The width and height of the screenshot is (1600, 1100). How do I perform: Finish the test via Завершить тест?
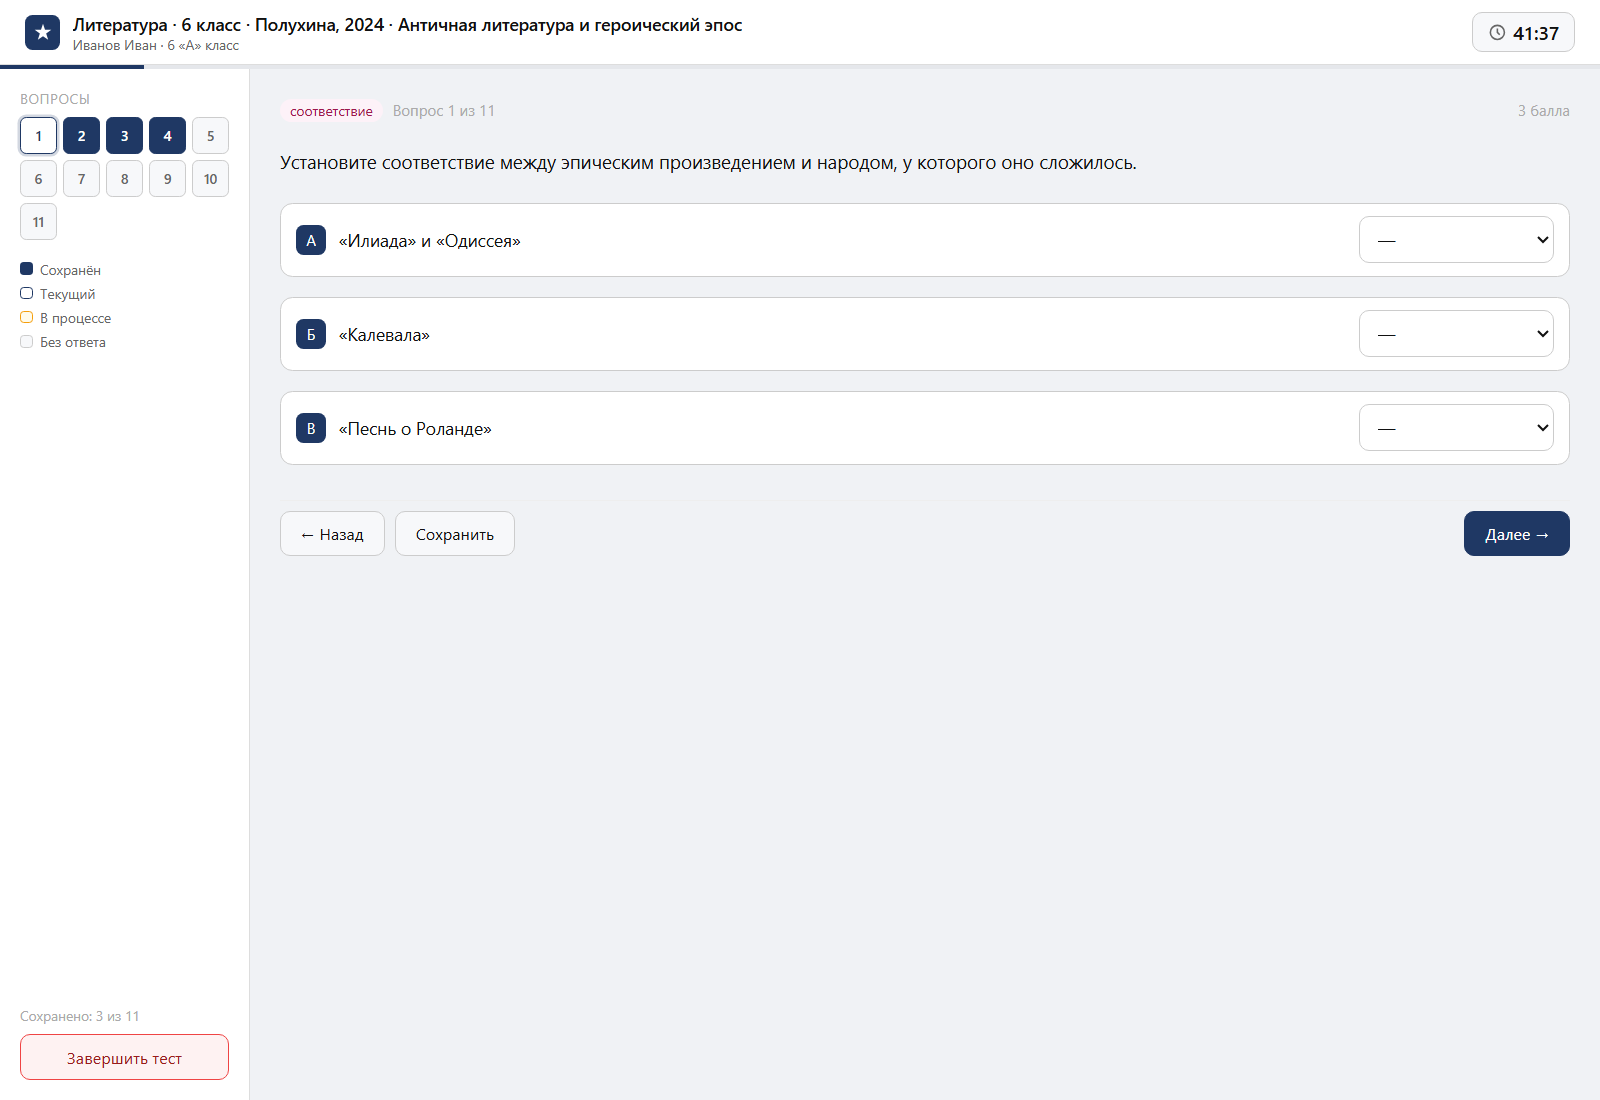124,1057
